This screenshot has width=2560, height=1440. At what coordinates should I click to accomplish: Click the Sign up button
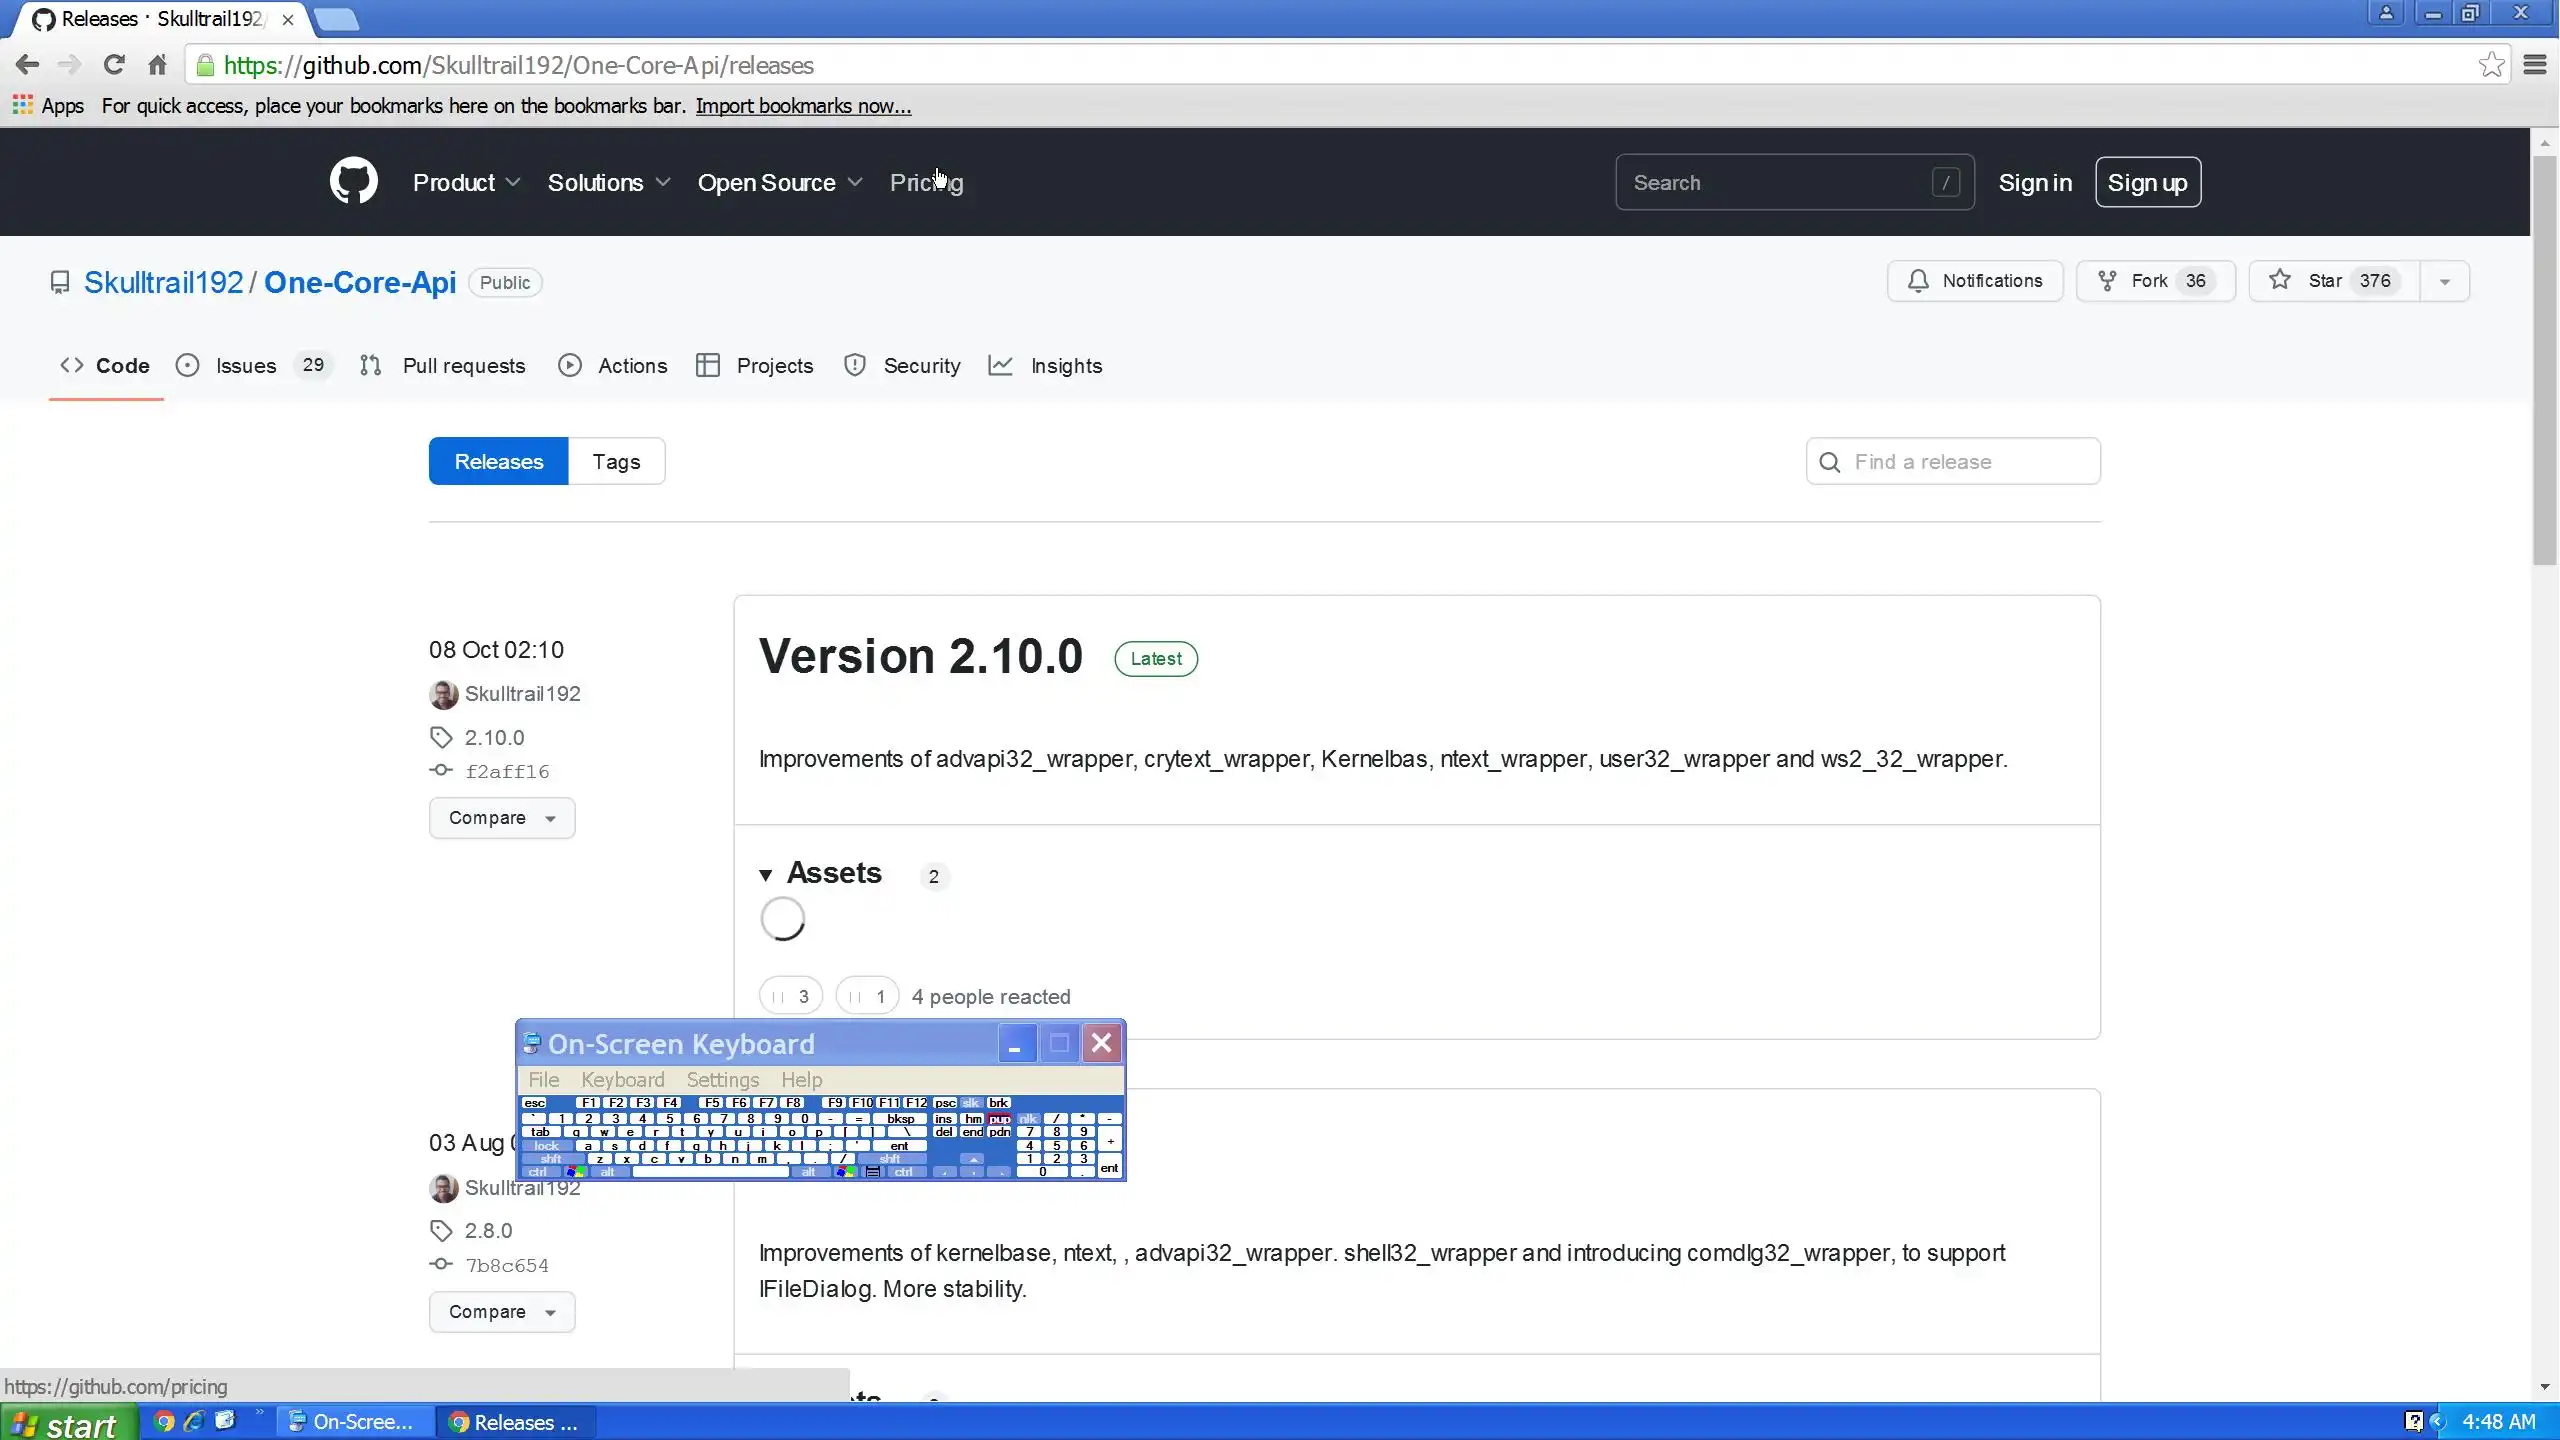(2147, 182)
